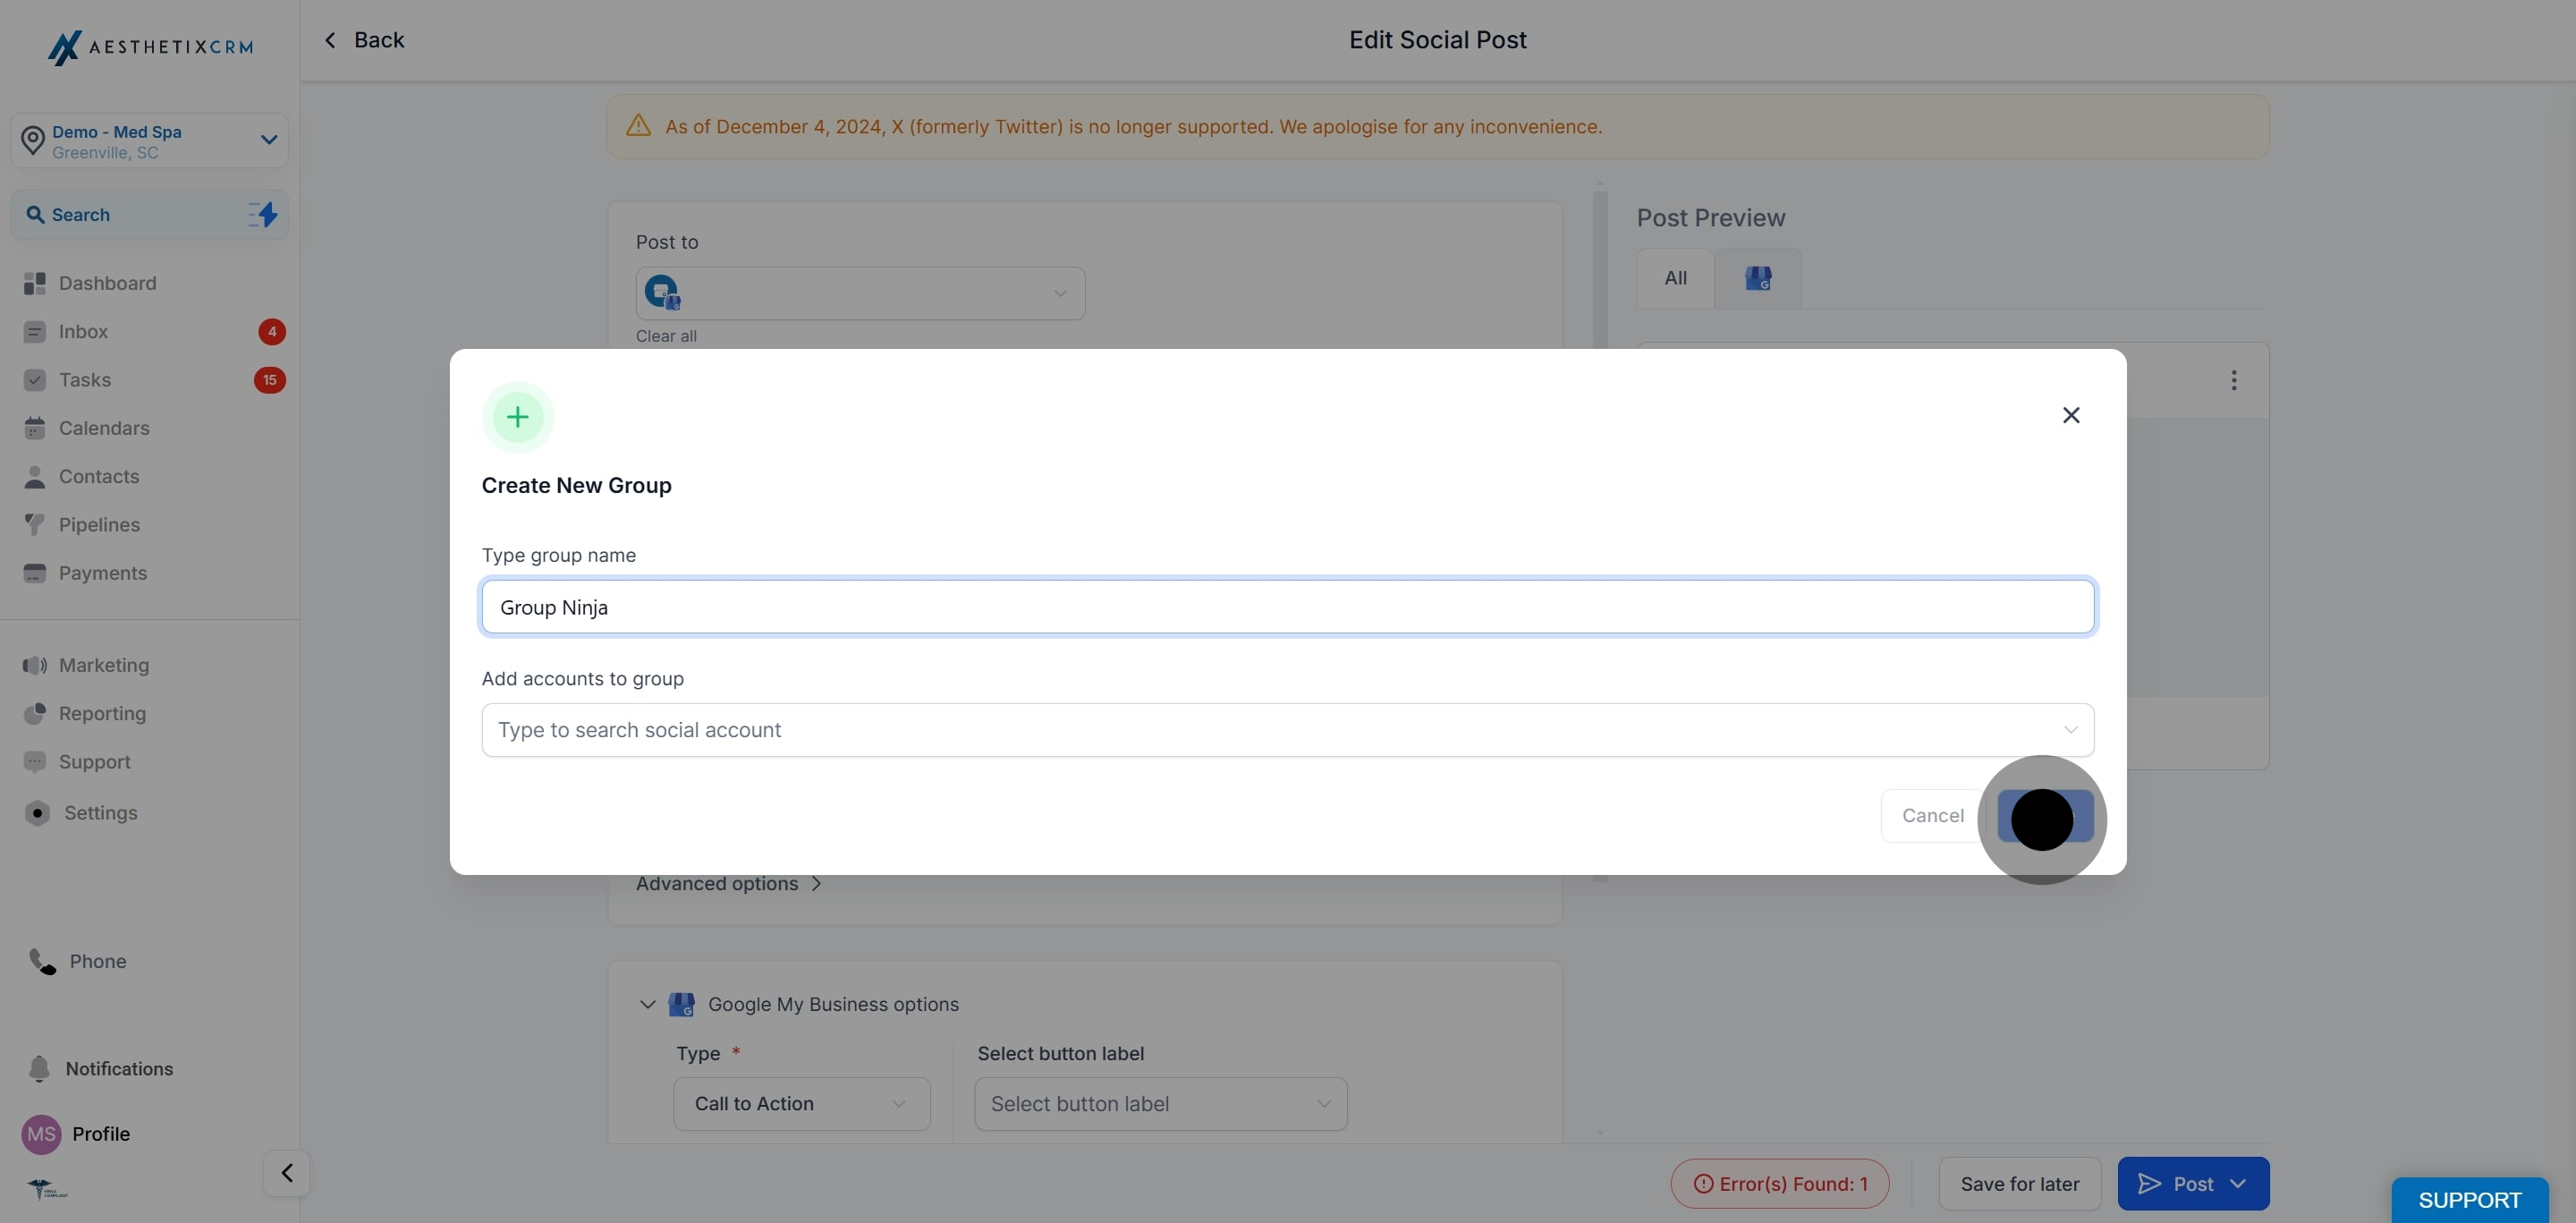Click the lightning quick-actions icon
The height and width of the screenshot is (1223, 2576).
pos(263,215)
